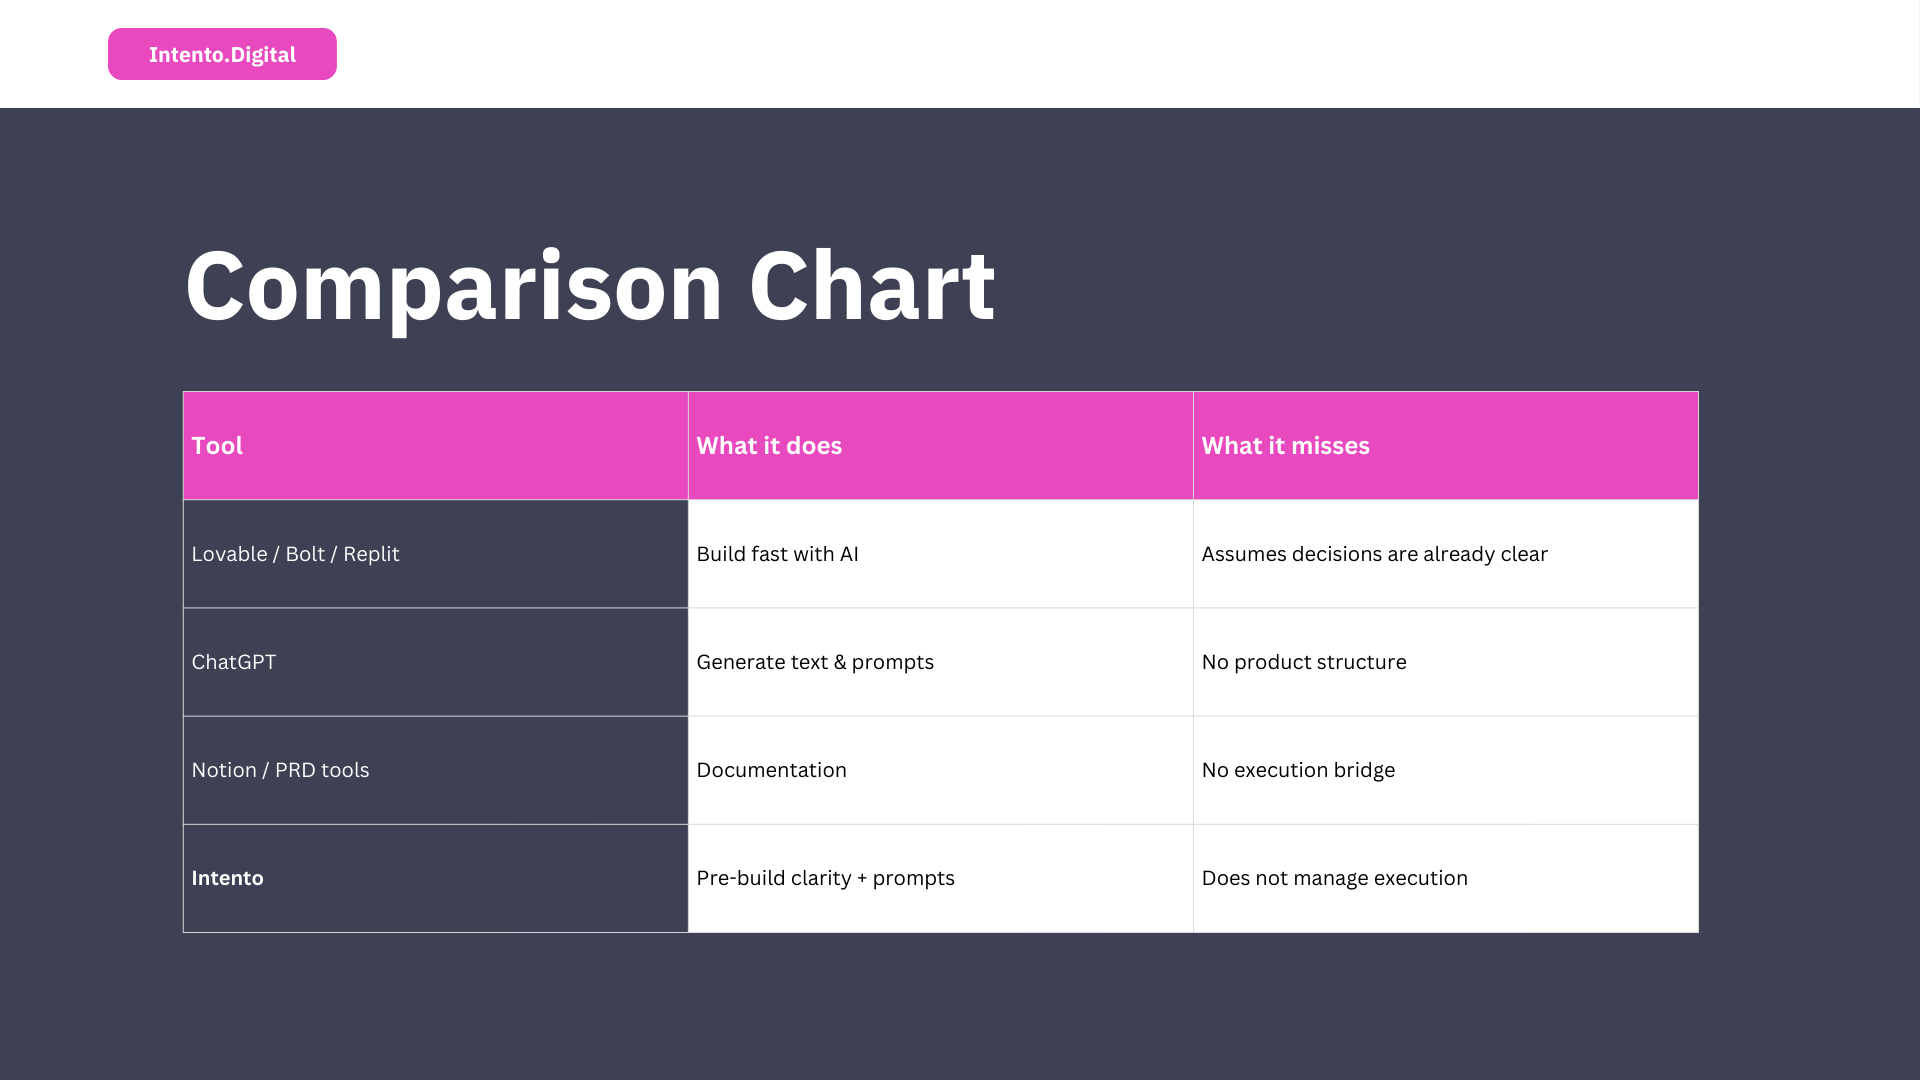The image size is (1920, 1080).
Task: Select the 'ChatGPT' row label cell
Action: 435,662
